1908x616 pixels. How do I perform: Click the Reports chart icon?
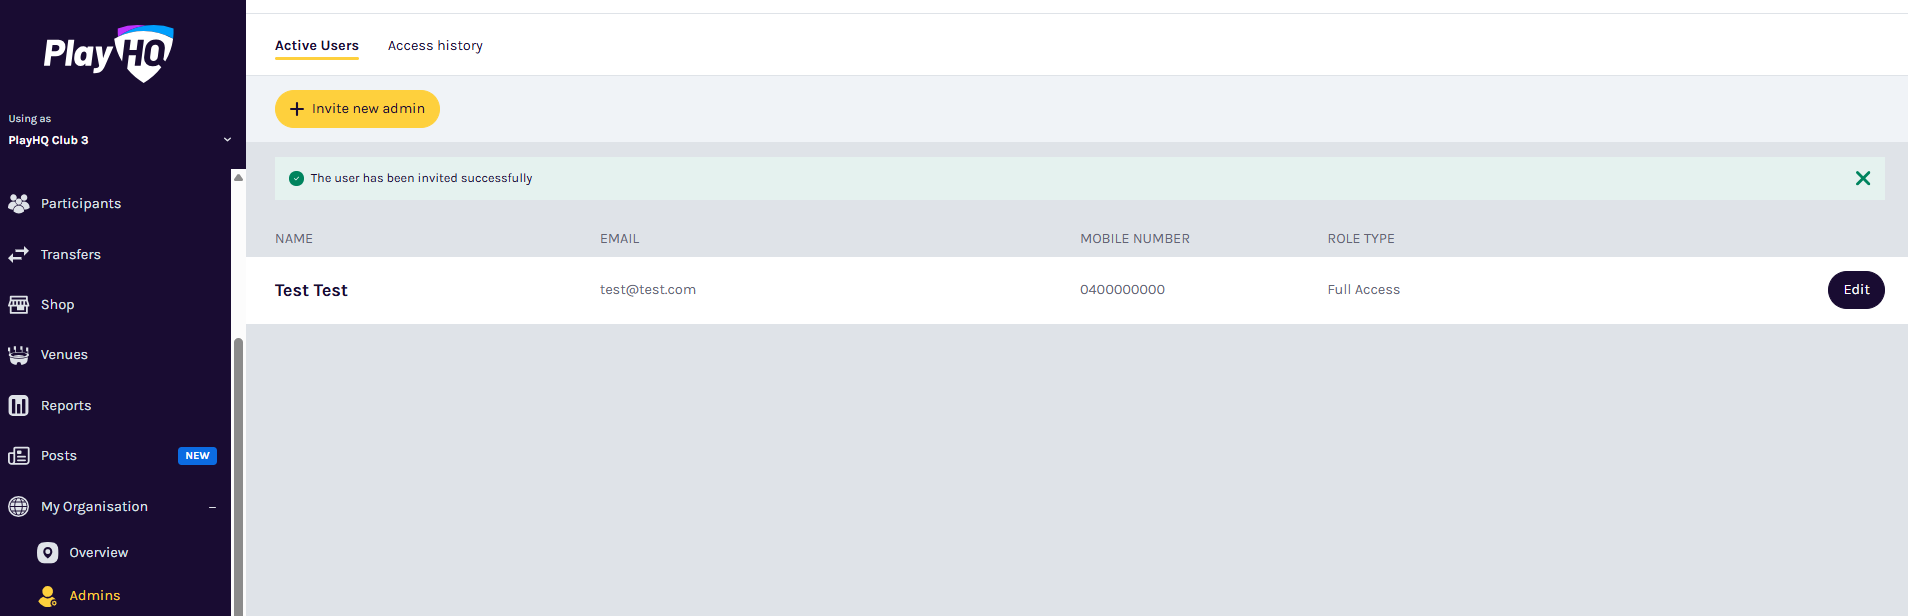tap(18, 406)
